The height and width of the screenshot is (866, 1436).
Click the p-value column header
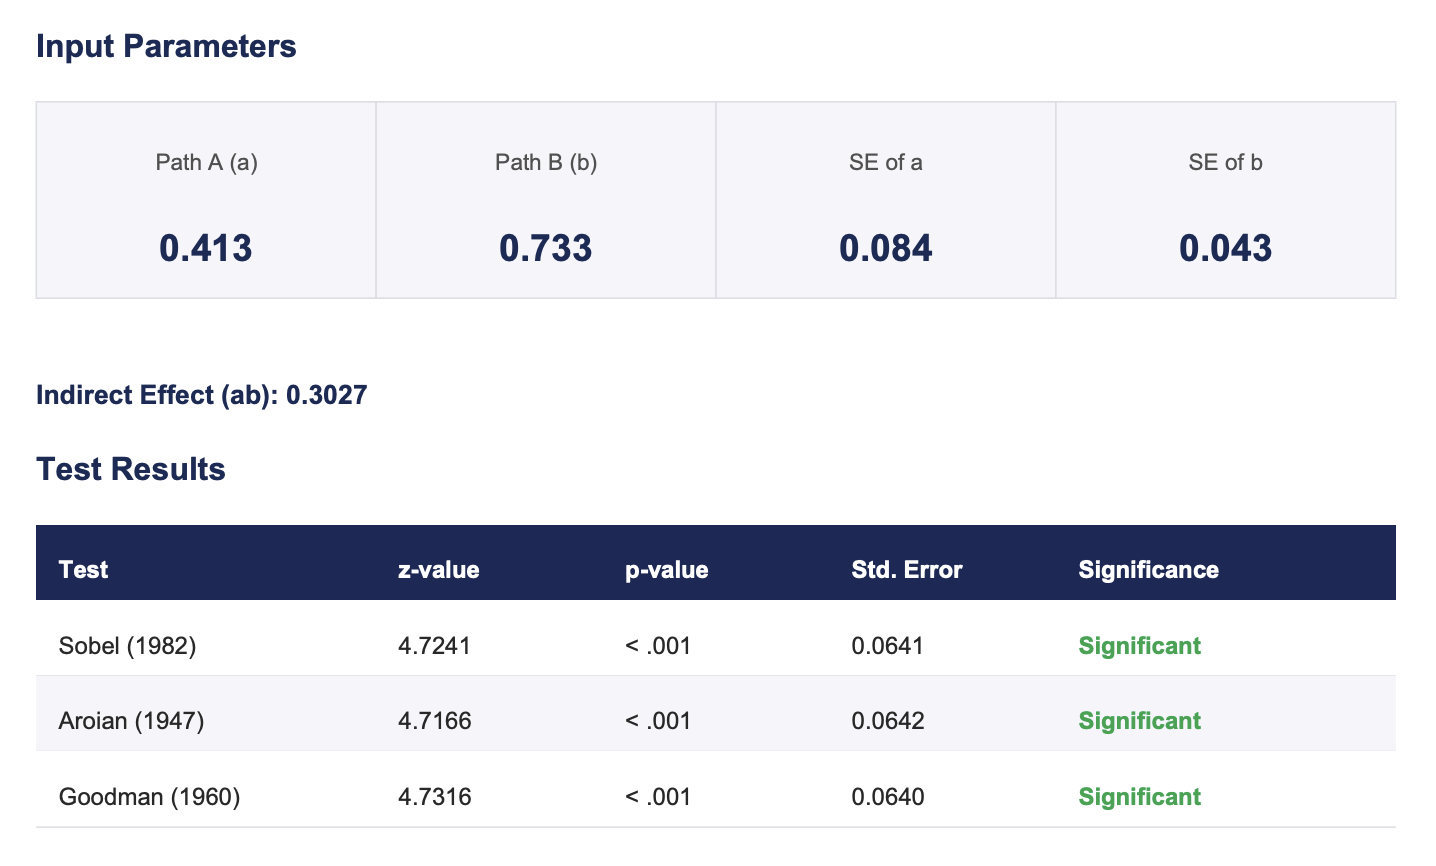(x=666, y=570)
